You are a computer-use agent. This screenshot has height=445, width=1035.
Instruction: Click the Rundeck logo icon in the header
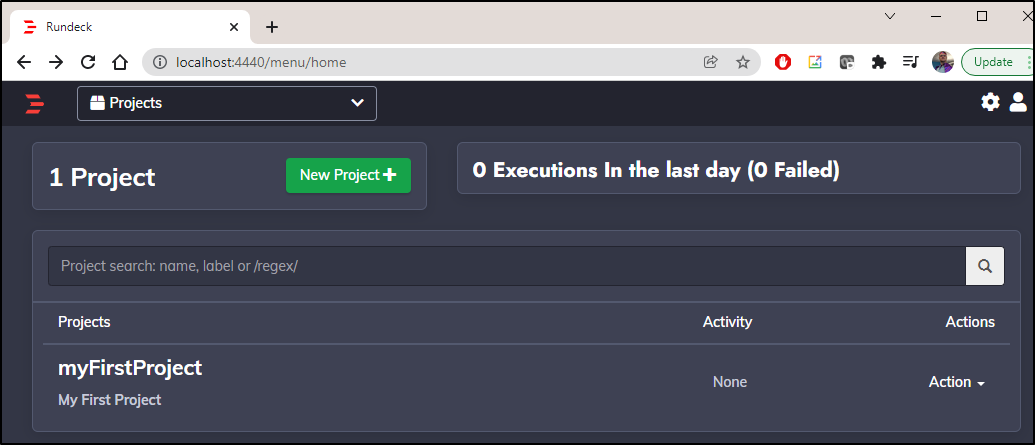click(34, 104)
